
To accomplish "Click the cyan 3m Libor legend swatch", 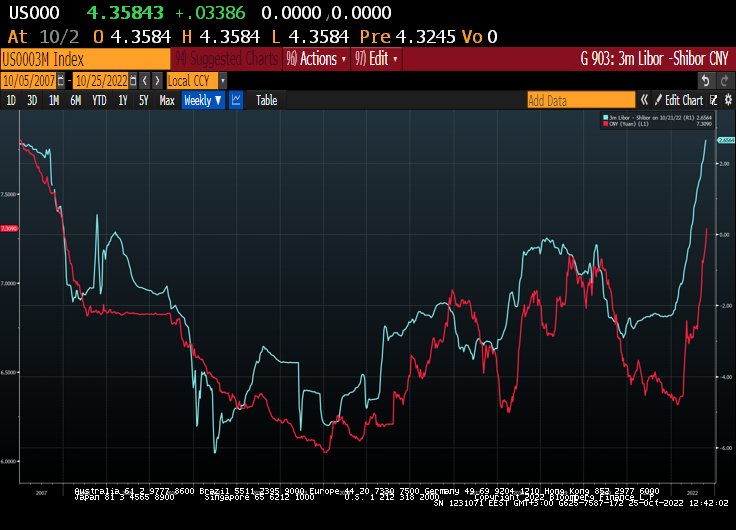I will 606,117.
